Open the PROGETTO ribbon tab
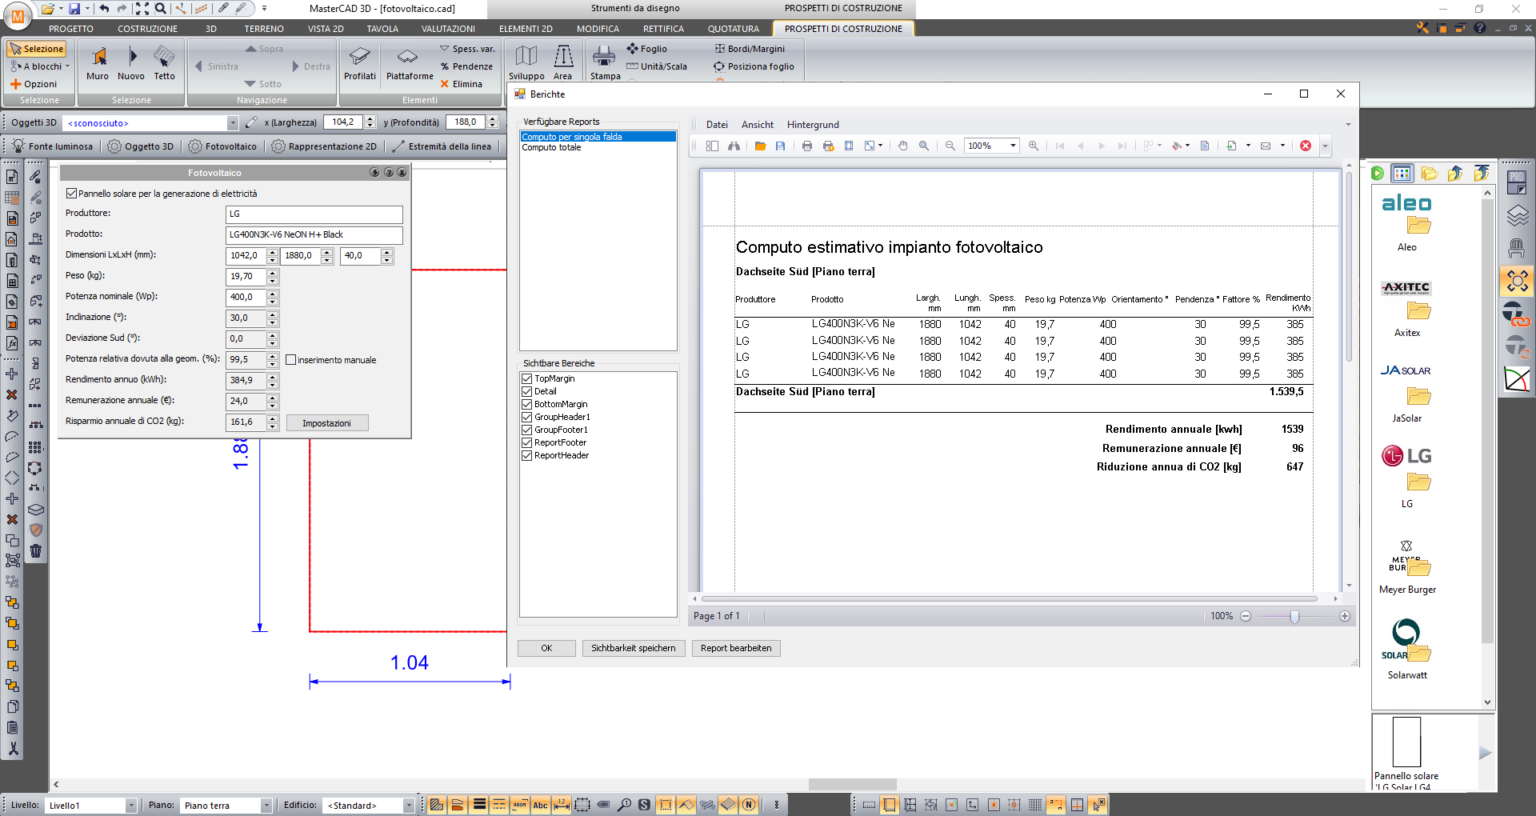 [x=71, y=29]
